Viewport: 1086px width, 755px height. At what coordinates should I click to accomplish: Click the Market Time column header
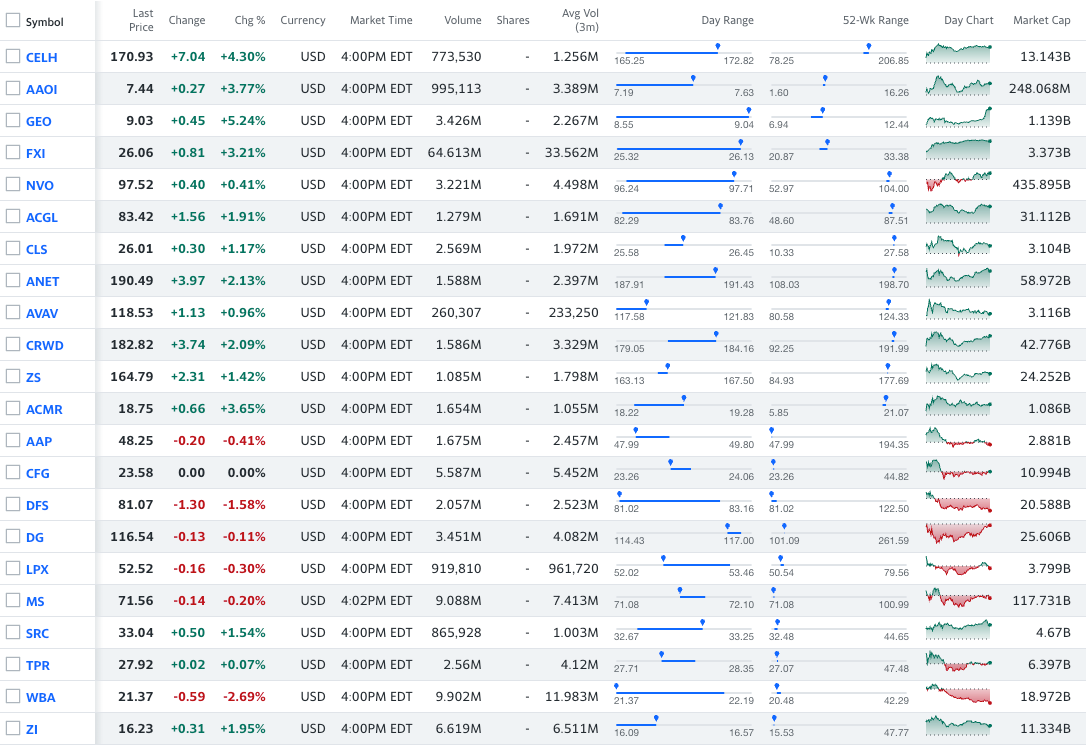coord(381,20)
